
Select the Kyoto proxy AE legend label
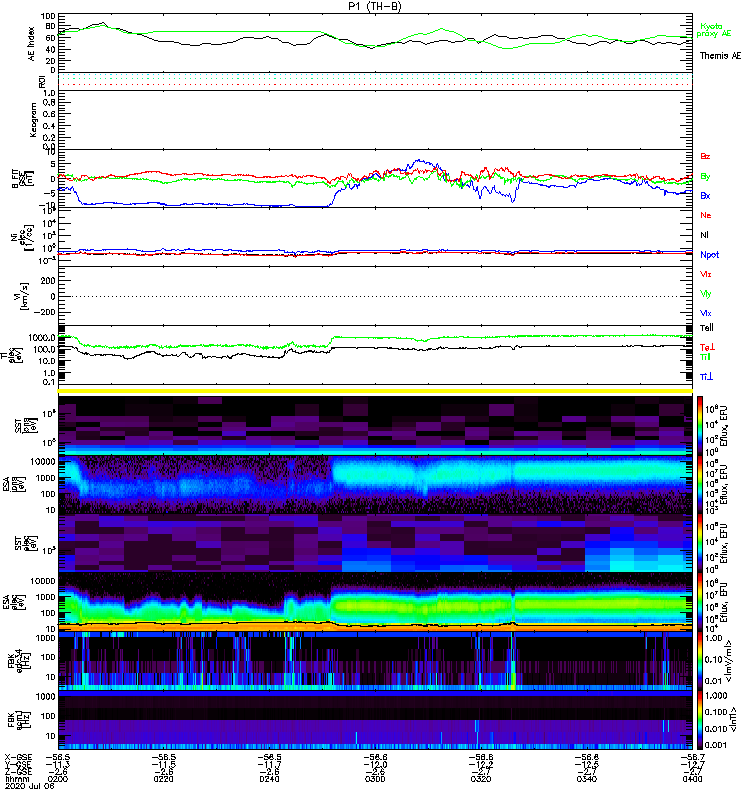[x=714, y=30]
